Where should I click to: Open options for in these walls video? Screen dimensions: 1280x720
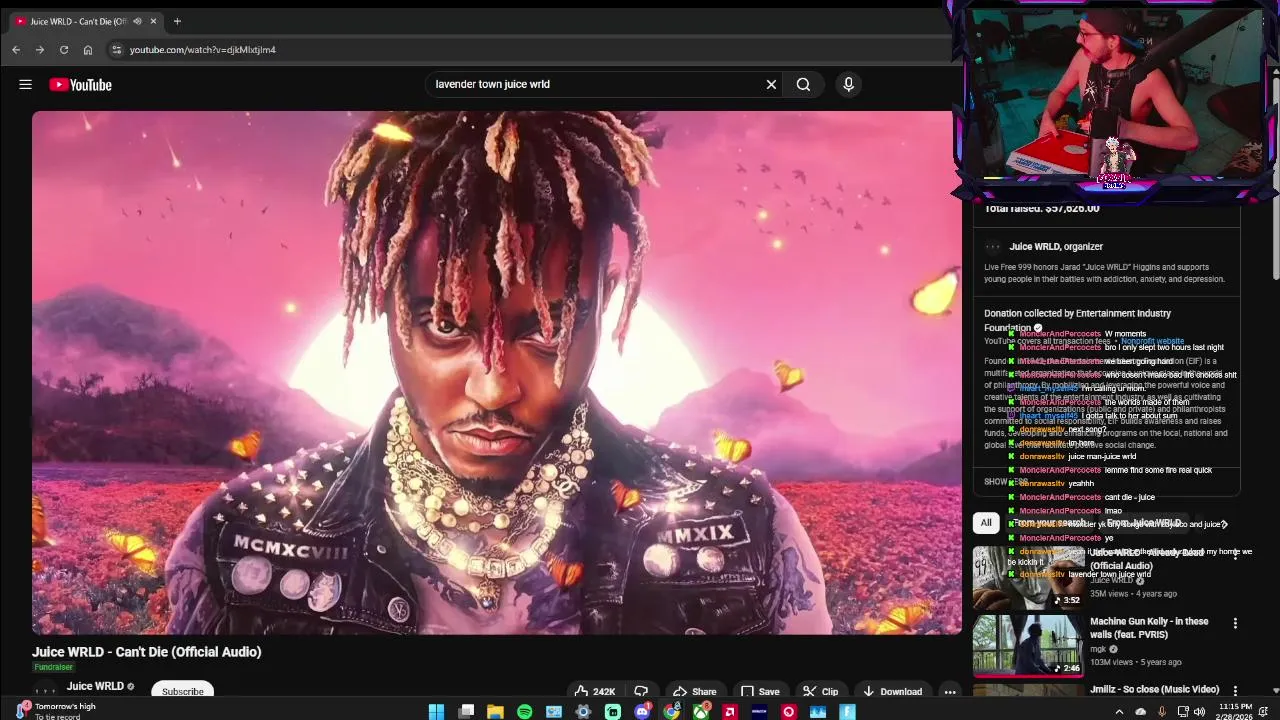coord(1235,623)
